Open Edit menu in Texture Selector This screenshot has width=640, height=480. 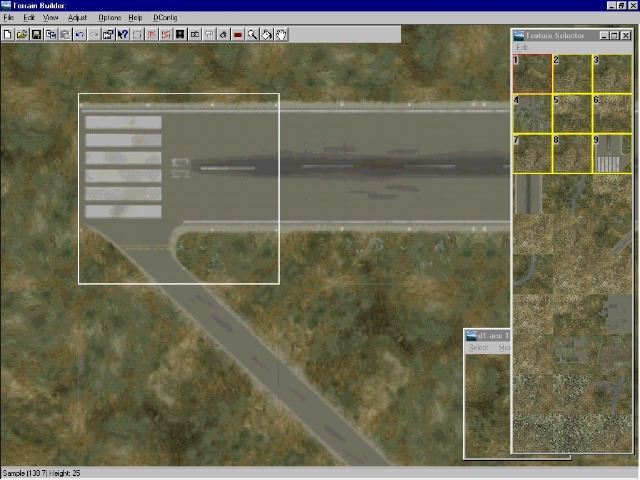(x=521, y=48)
